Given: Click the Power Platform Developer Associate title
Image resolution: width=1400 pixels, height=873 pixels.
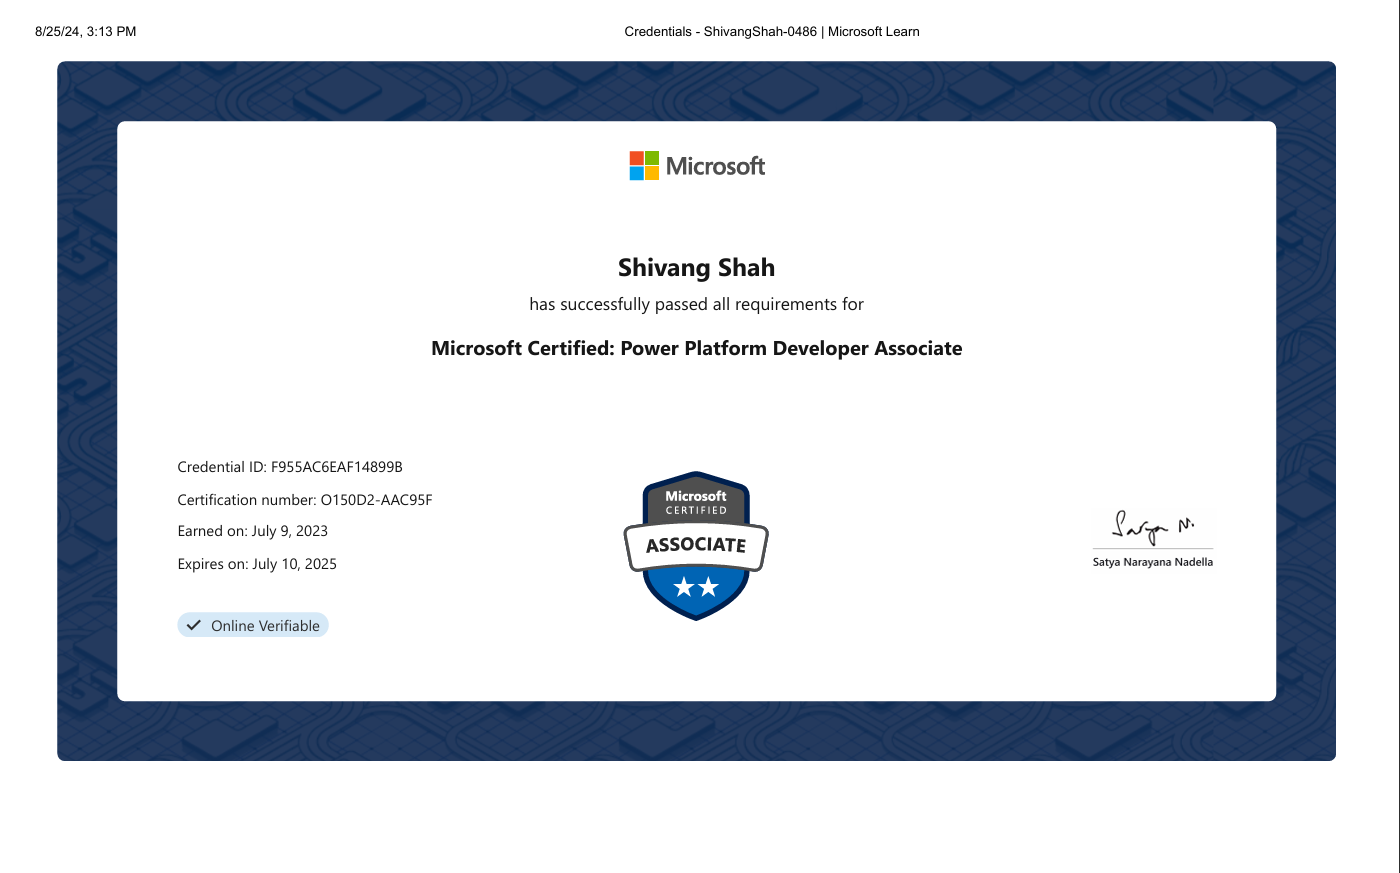Looking at the screenshot, I should (x=696, y=349).
